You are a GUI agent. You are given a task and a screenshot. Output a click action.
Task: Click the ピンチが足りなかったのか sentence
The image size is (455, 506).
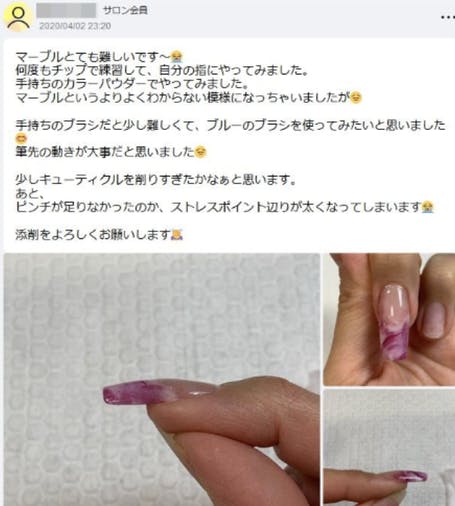tap(218, 207)
